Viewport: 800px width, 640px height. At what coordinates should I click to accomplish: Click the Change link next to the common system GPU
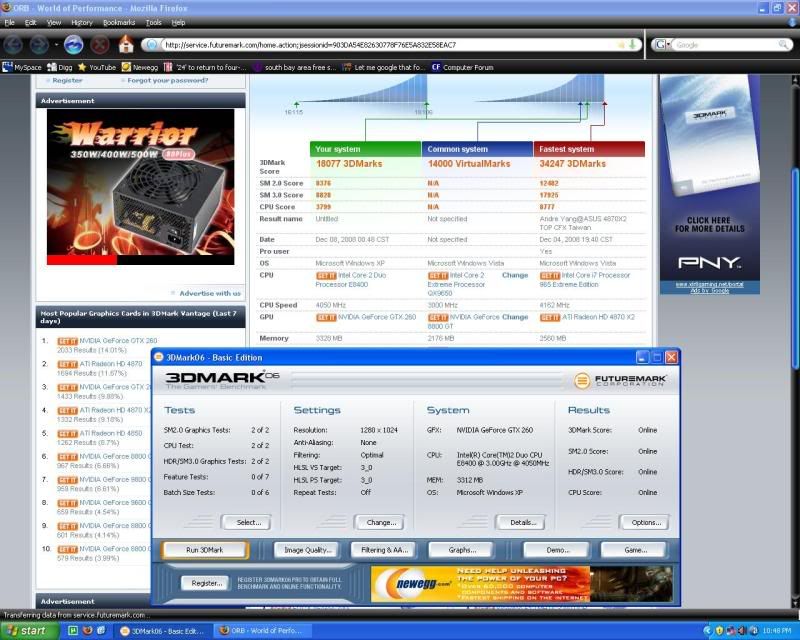point(515,317)
